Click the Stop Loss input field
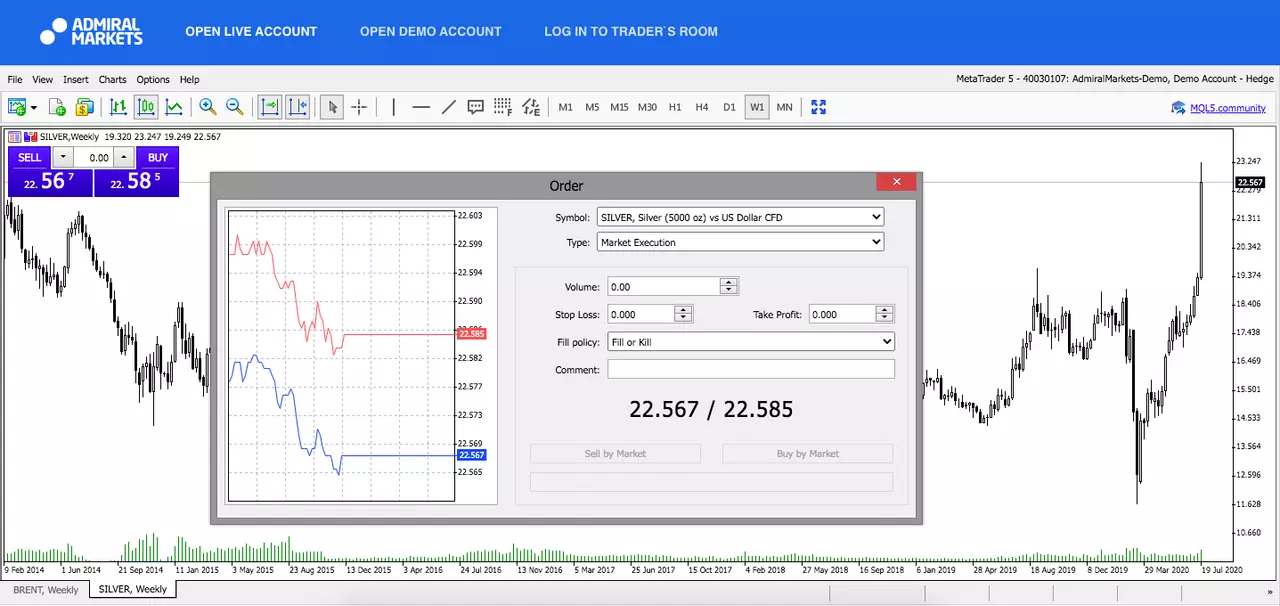This screenshot has height=606, width=1280. tap(641, 314)
